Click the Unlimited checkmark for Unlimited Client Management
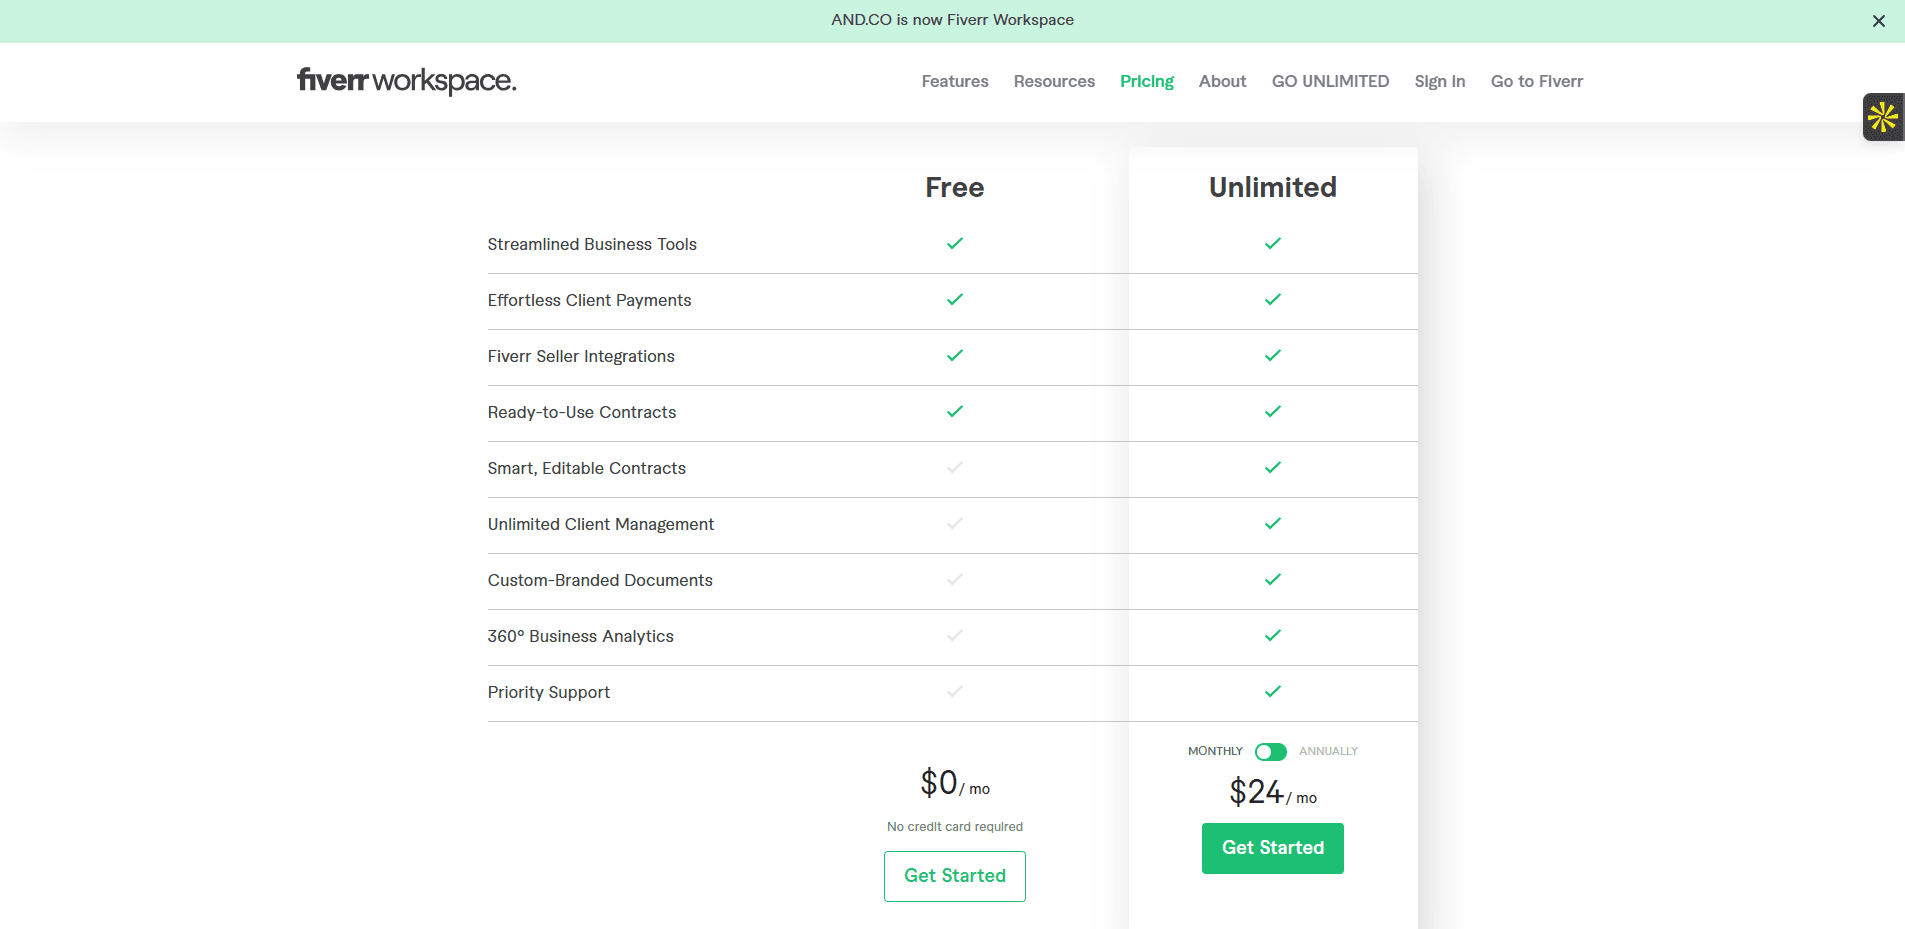 click(x=1273, y=523)
